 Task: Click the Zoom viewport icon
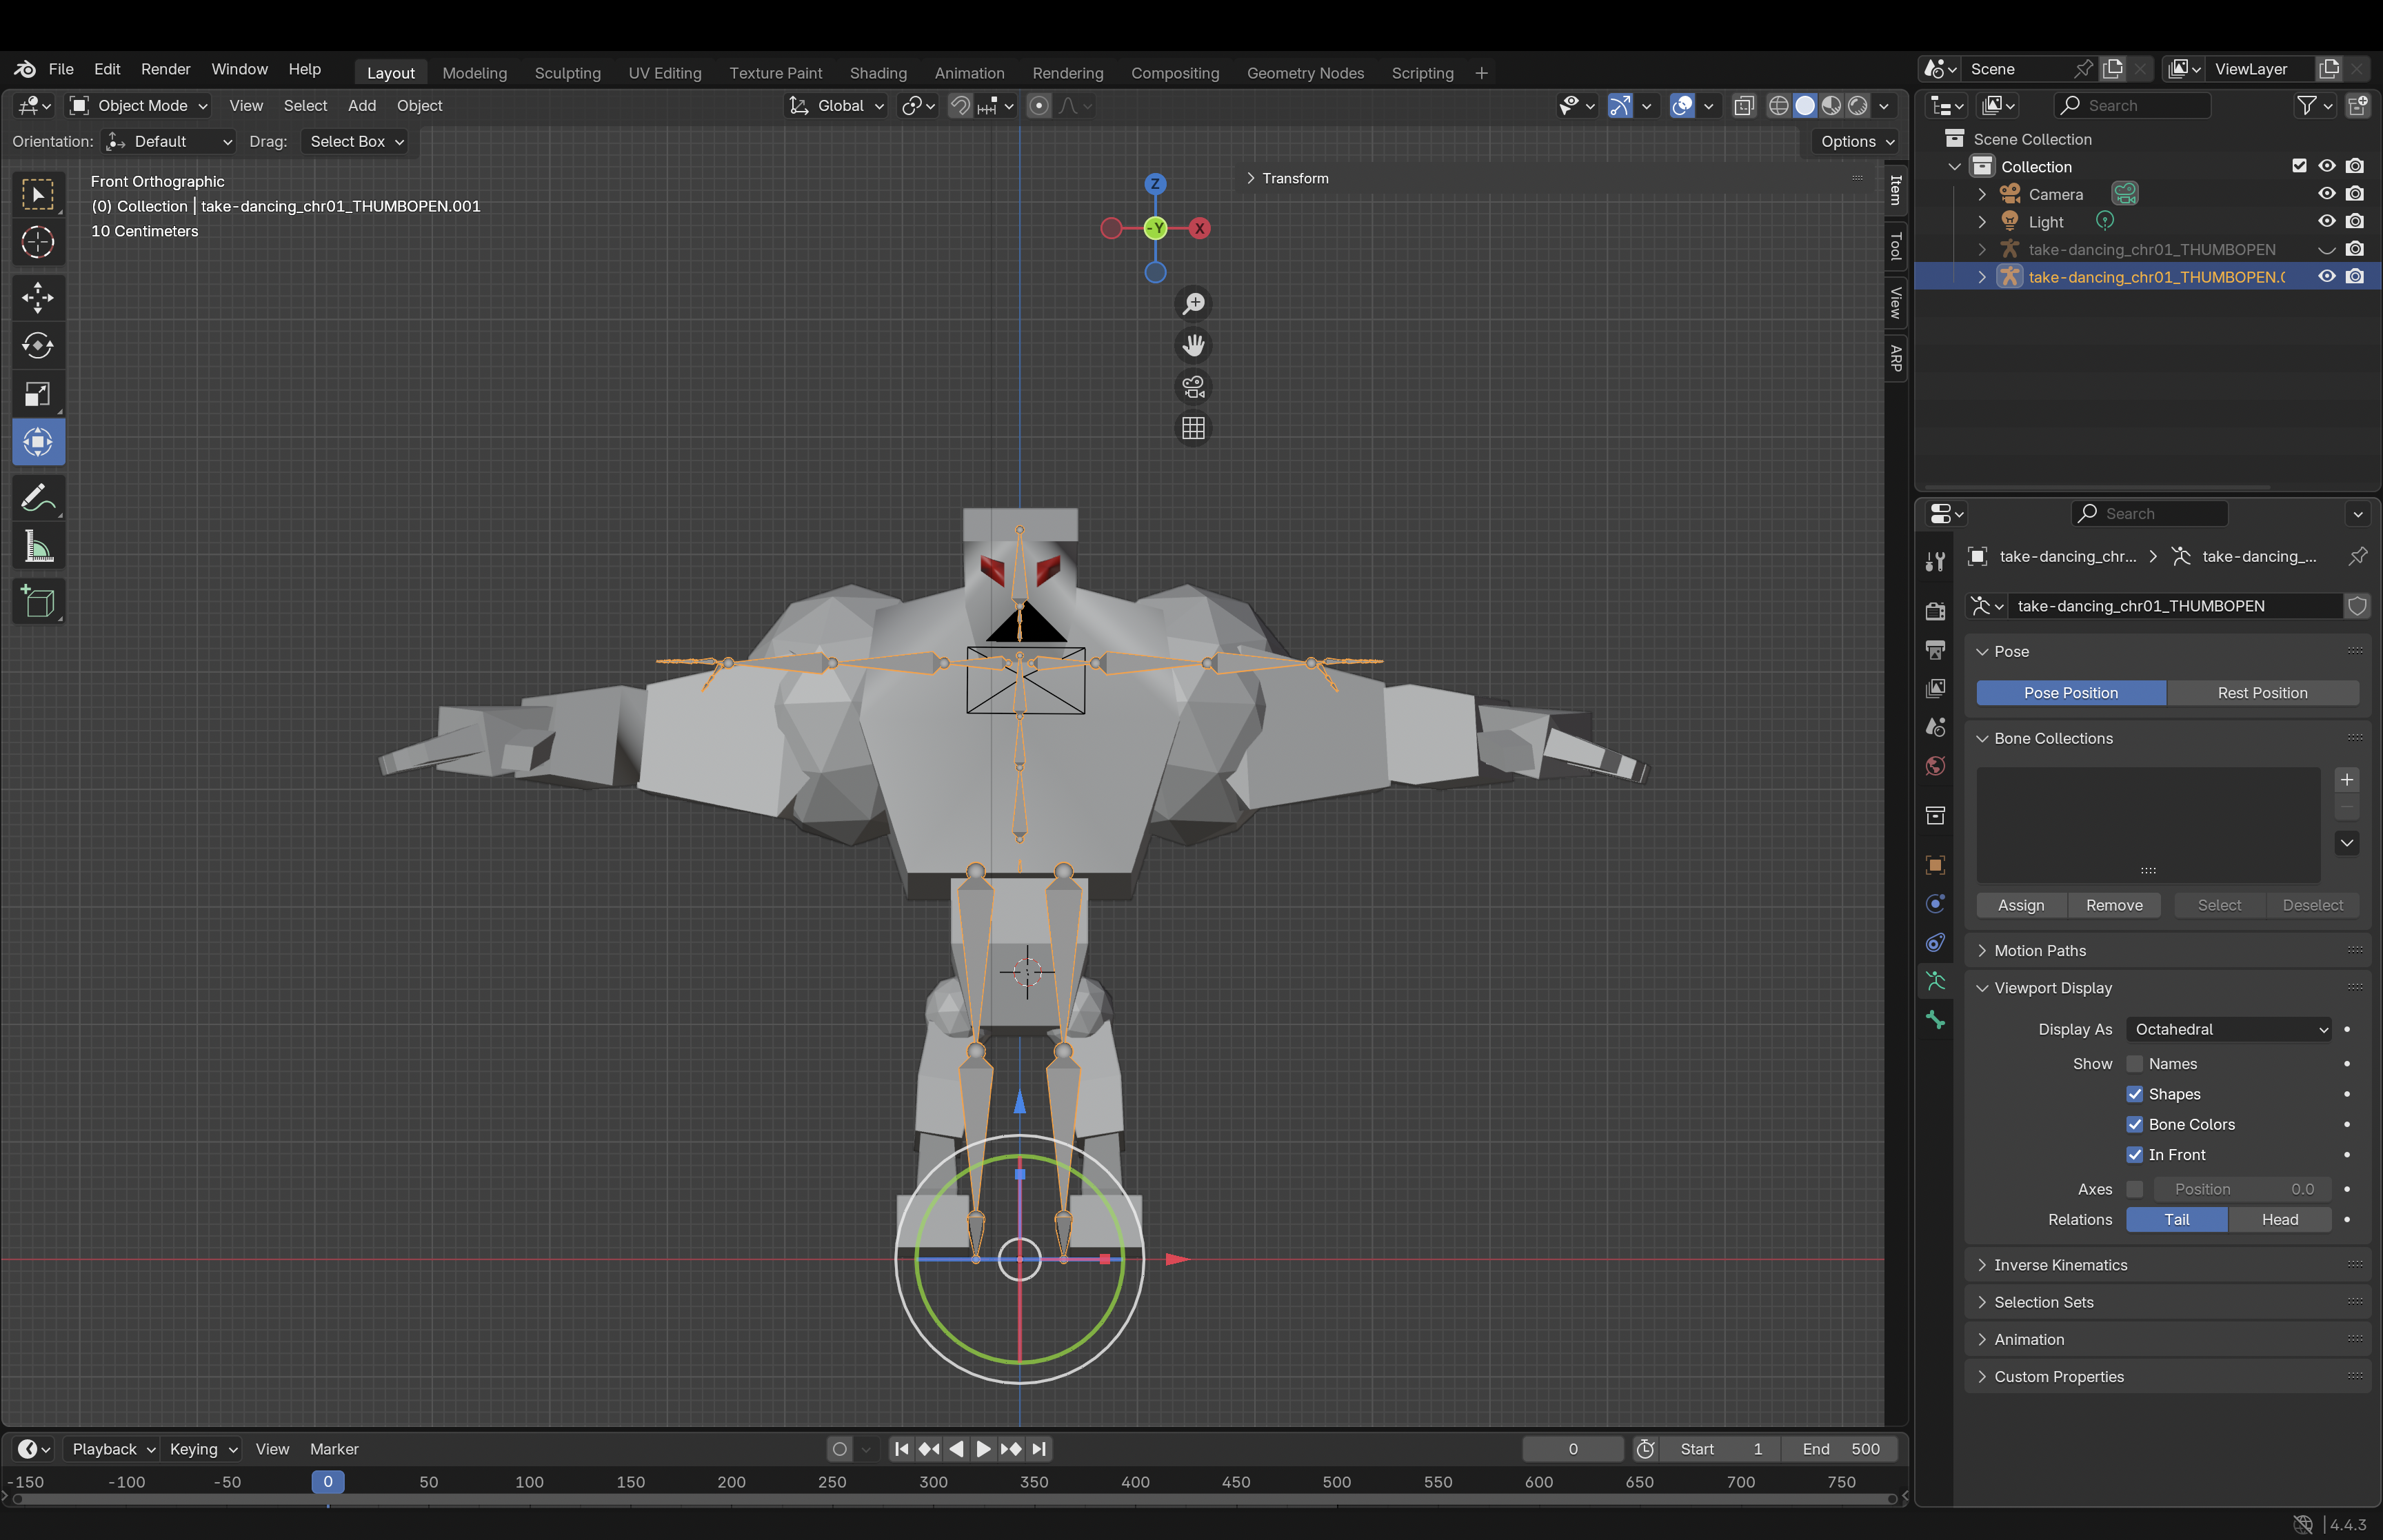(1193, 303)
